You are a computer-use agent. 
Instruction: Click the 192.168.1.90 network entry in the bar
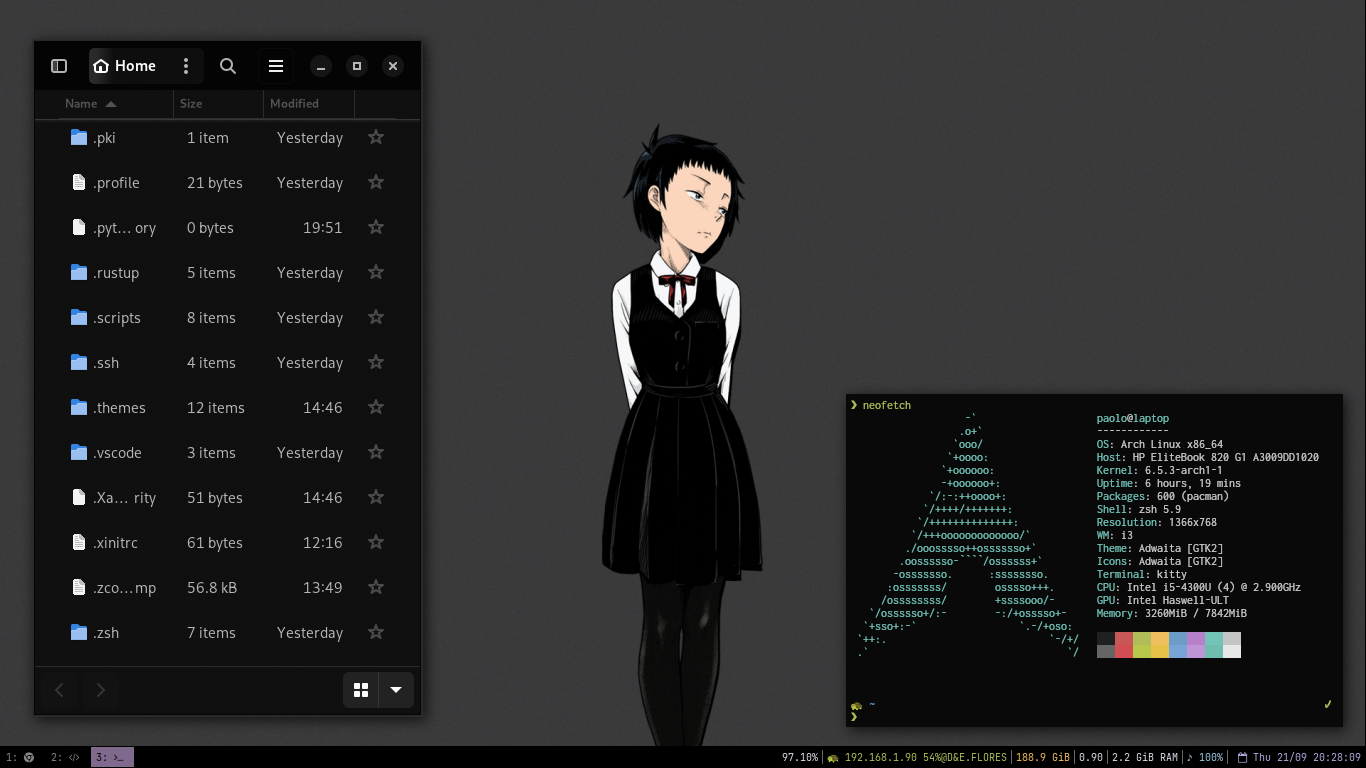918,758
